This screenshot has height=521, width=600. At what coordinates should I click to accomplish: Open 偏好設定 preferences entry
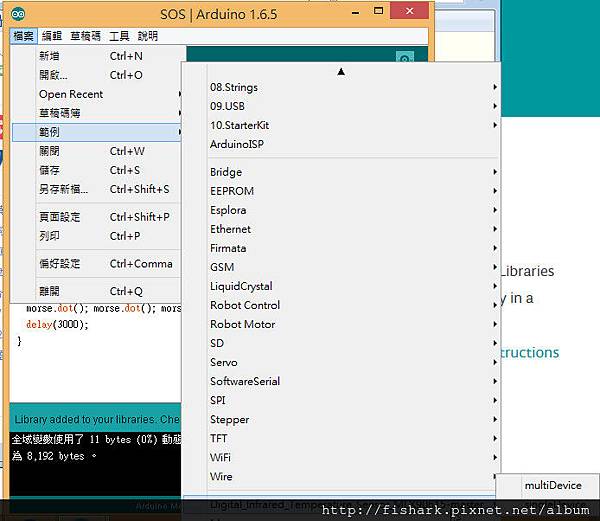point(97,264)
